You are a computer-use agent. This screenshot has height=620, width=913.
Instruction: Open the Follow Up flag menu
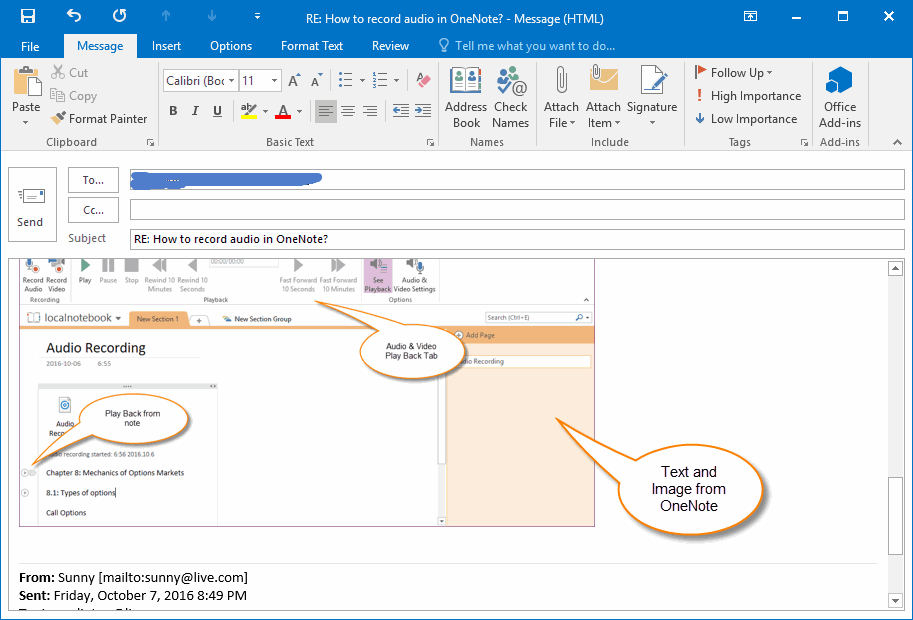click(734, 73)
